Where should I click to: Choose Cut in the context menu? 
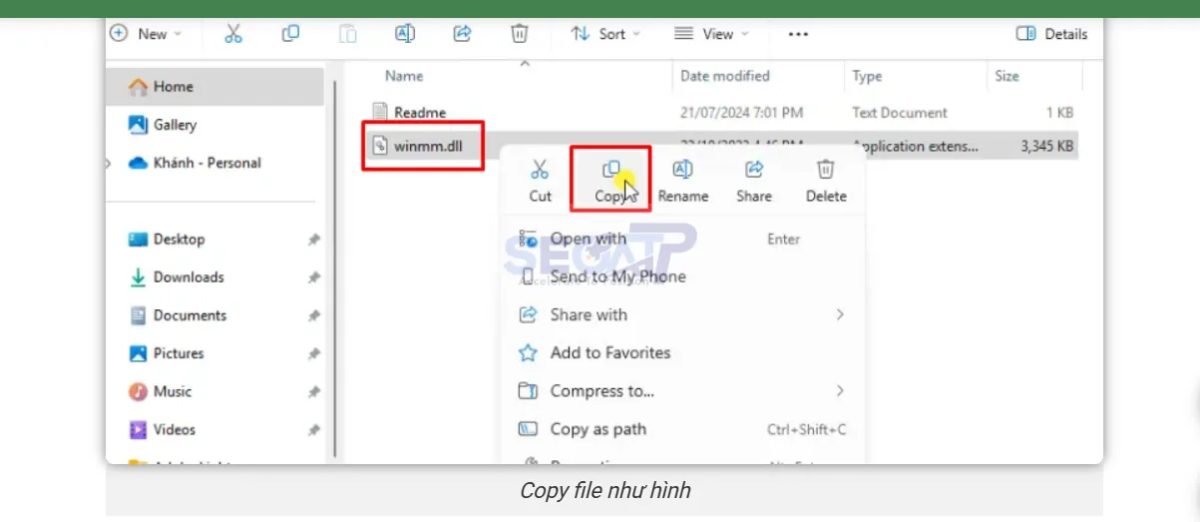coord(540,181)
